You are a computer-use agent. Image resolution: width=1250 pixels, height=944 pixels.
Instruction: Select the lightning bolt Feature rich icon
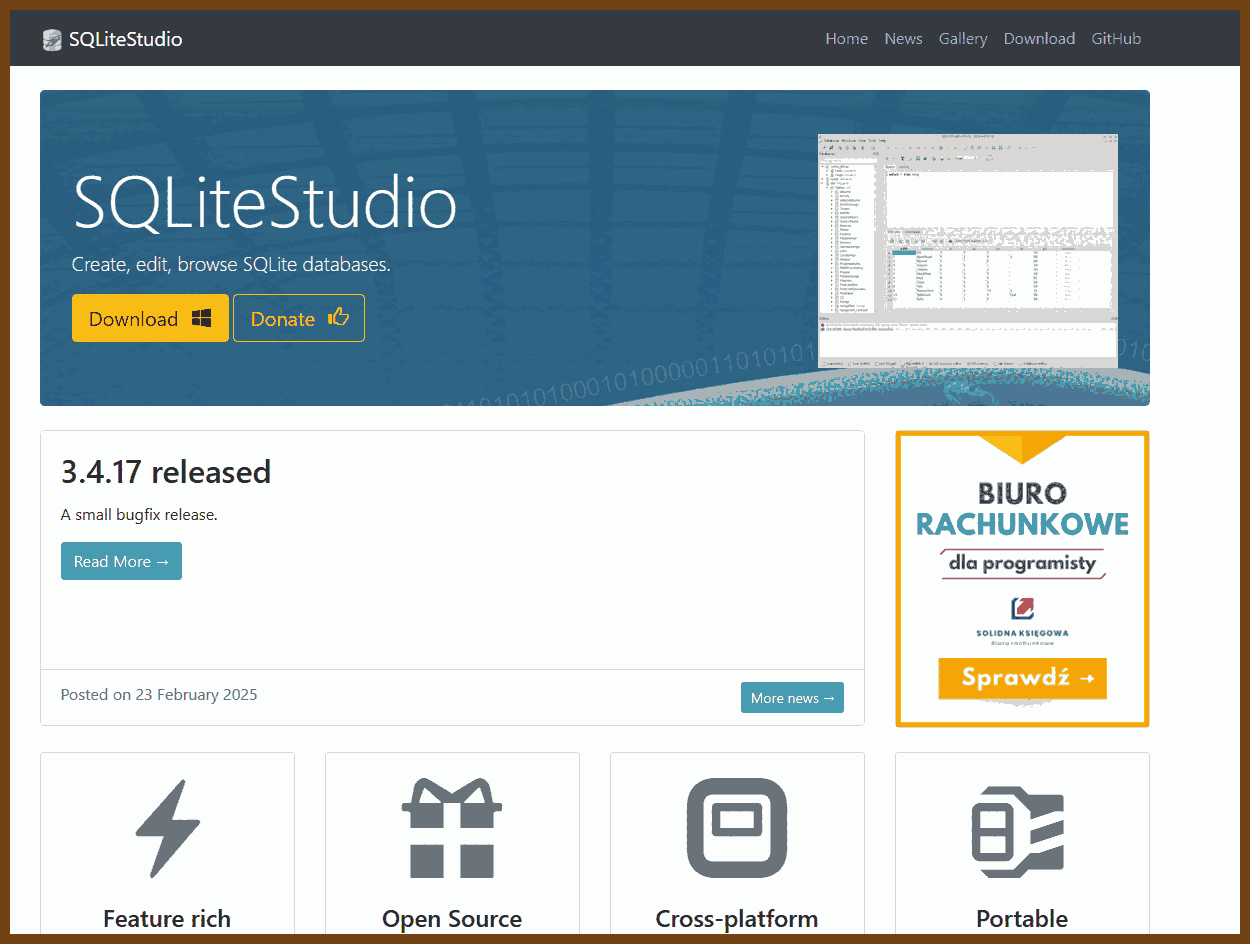point(167,829)
